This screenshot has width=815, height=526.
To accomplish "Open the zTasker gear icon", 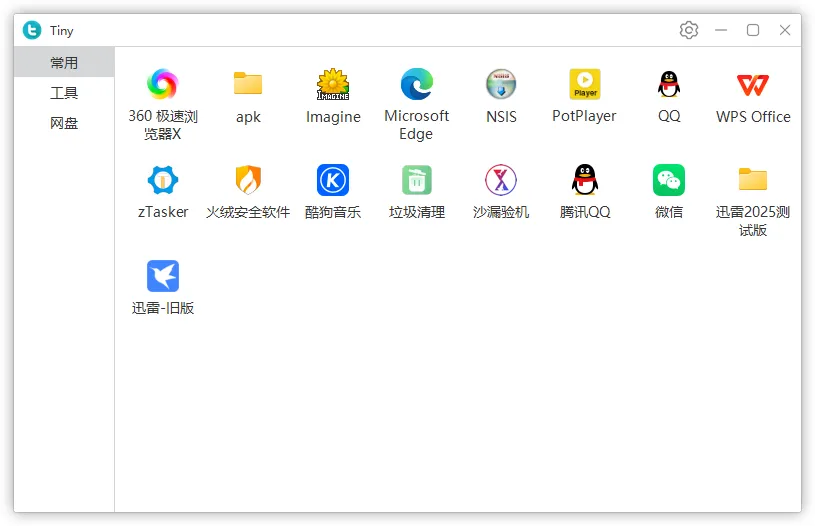I will [163, 180].
